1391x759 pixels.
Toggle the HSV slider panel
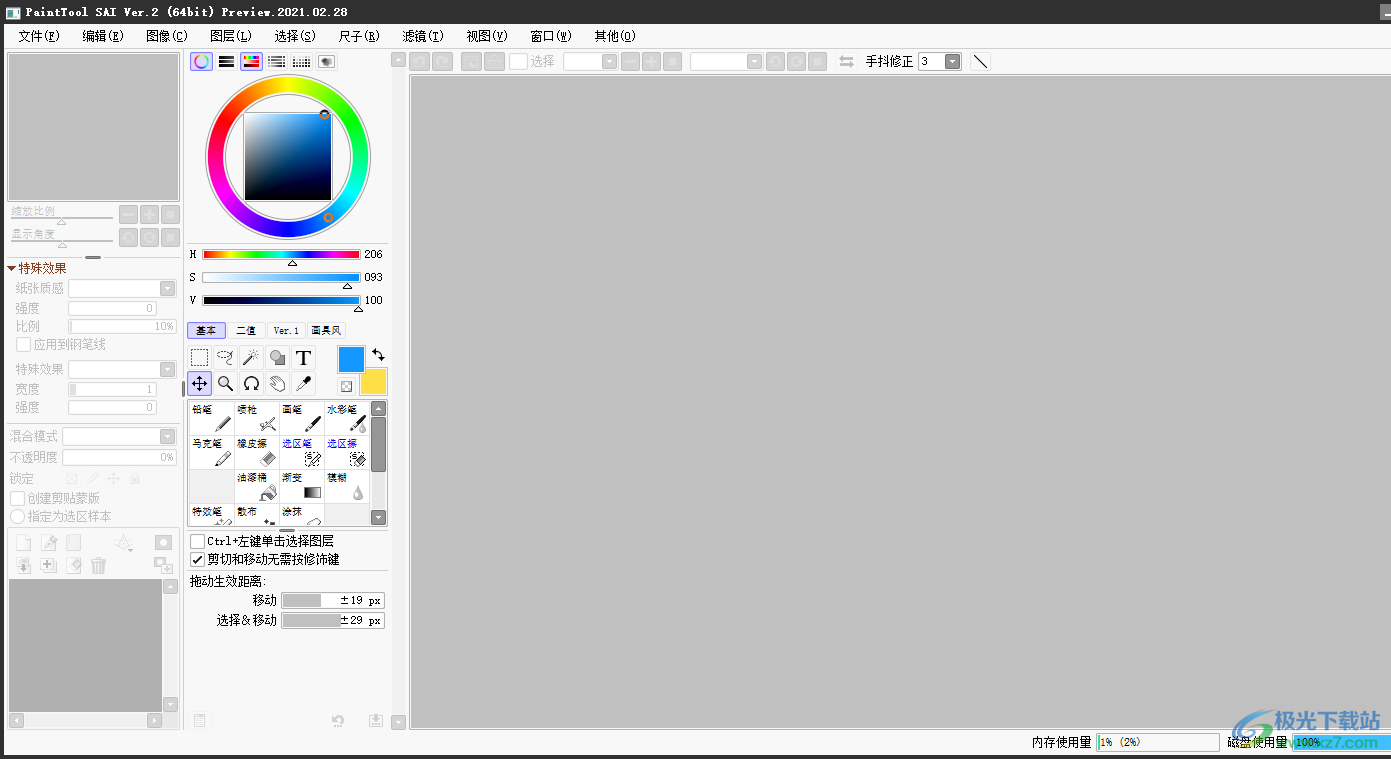coord(252,61)
